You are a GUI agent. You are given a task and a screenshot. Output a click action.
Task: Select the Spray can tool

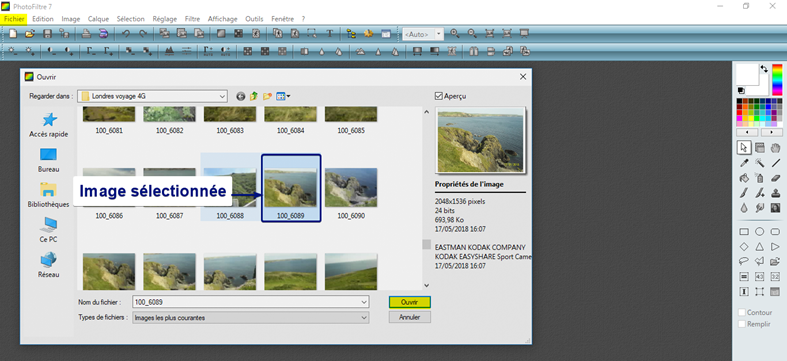(x=760, y=178)
